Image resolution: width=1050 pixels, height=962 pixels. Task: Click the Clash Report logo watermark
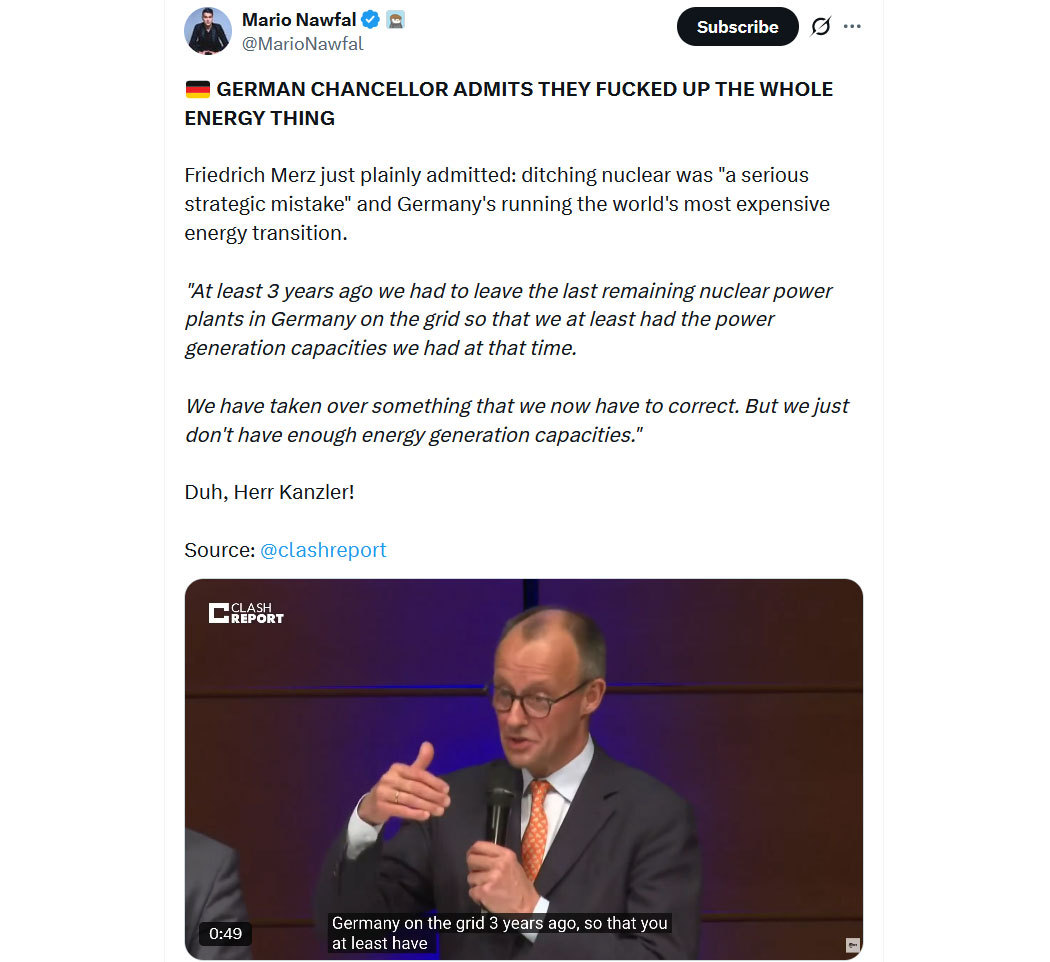(x=246, y=612)
